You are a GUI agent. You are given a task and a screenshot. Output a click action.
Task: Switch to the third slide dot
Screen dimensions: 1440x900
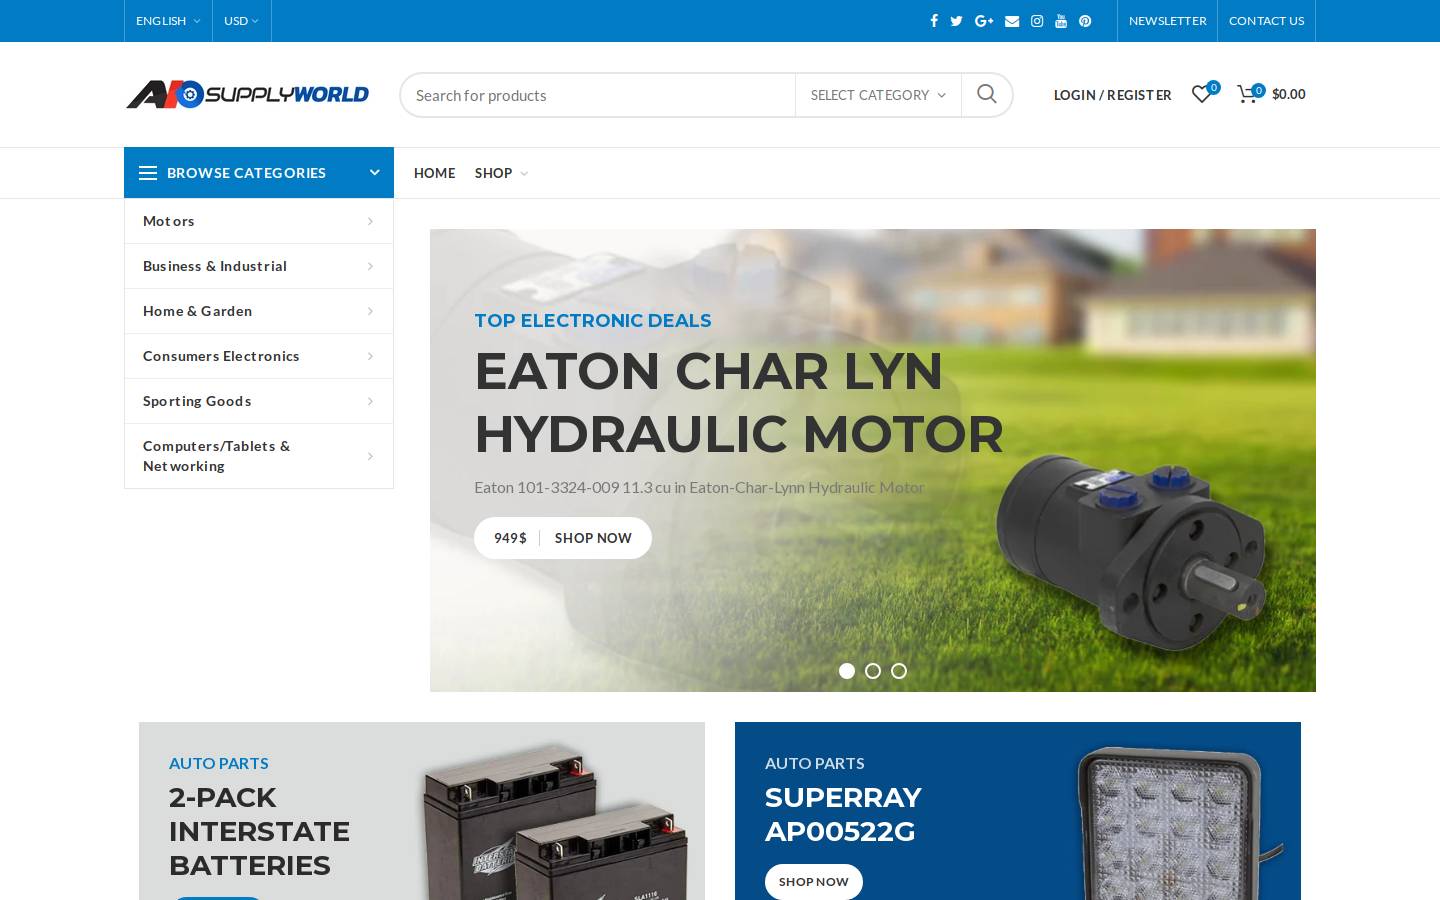click(x=899, y=671)
